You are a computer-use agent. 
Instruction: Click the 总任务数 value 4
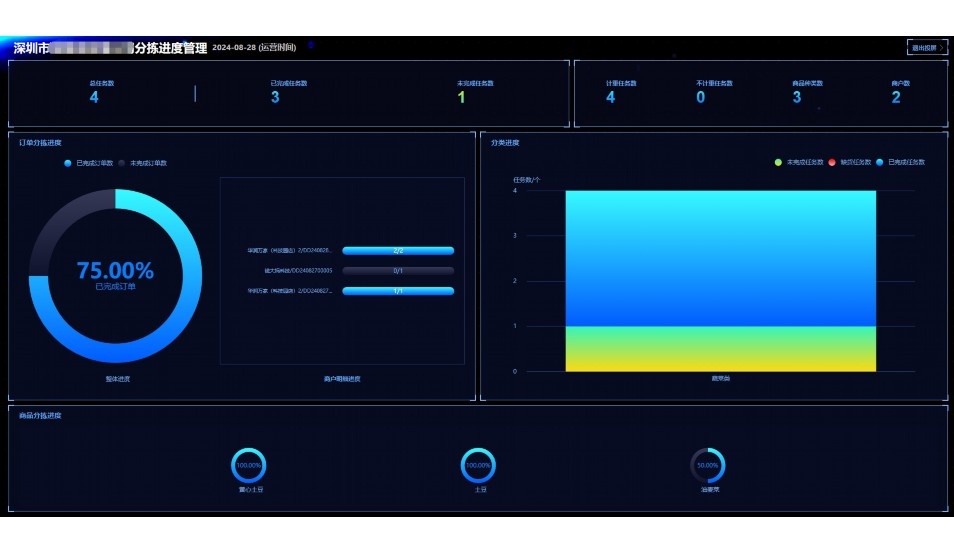coord(94,97)
